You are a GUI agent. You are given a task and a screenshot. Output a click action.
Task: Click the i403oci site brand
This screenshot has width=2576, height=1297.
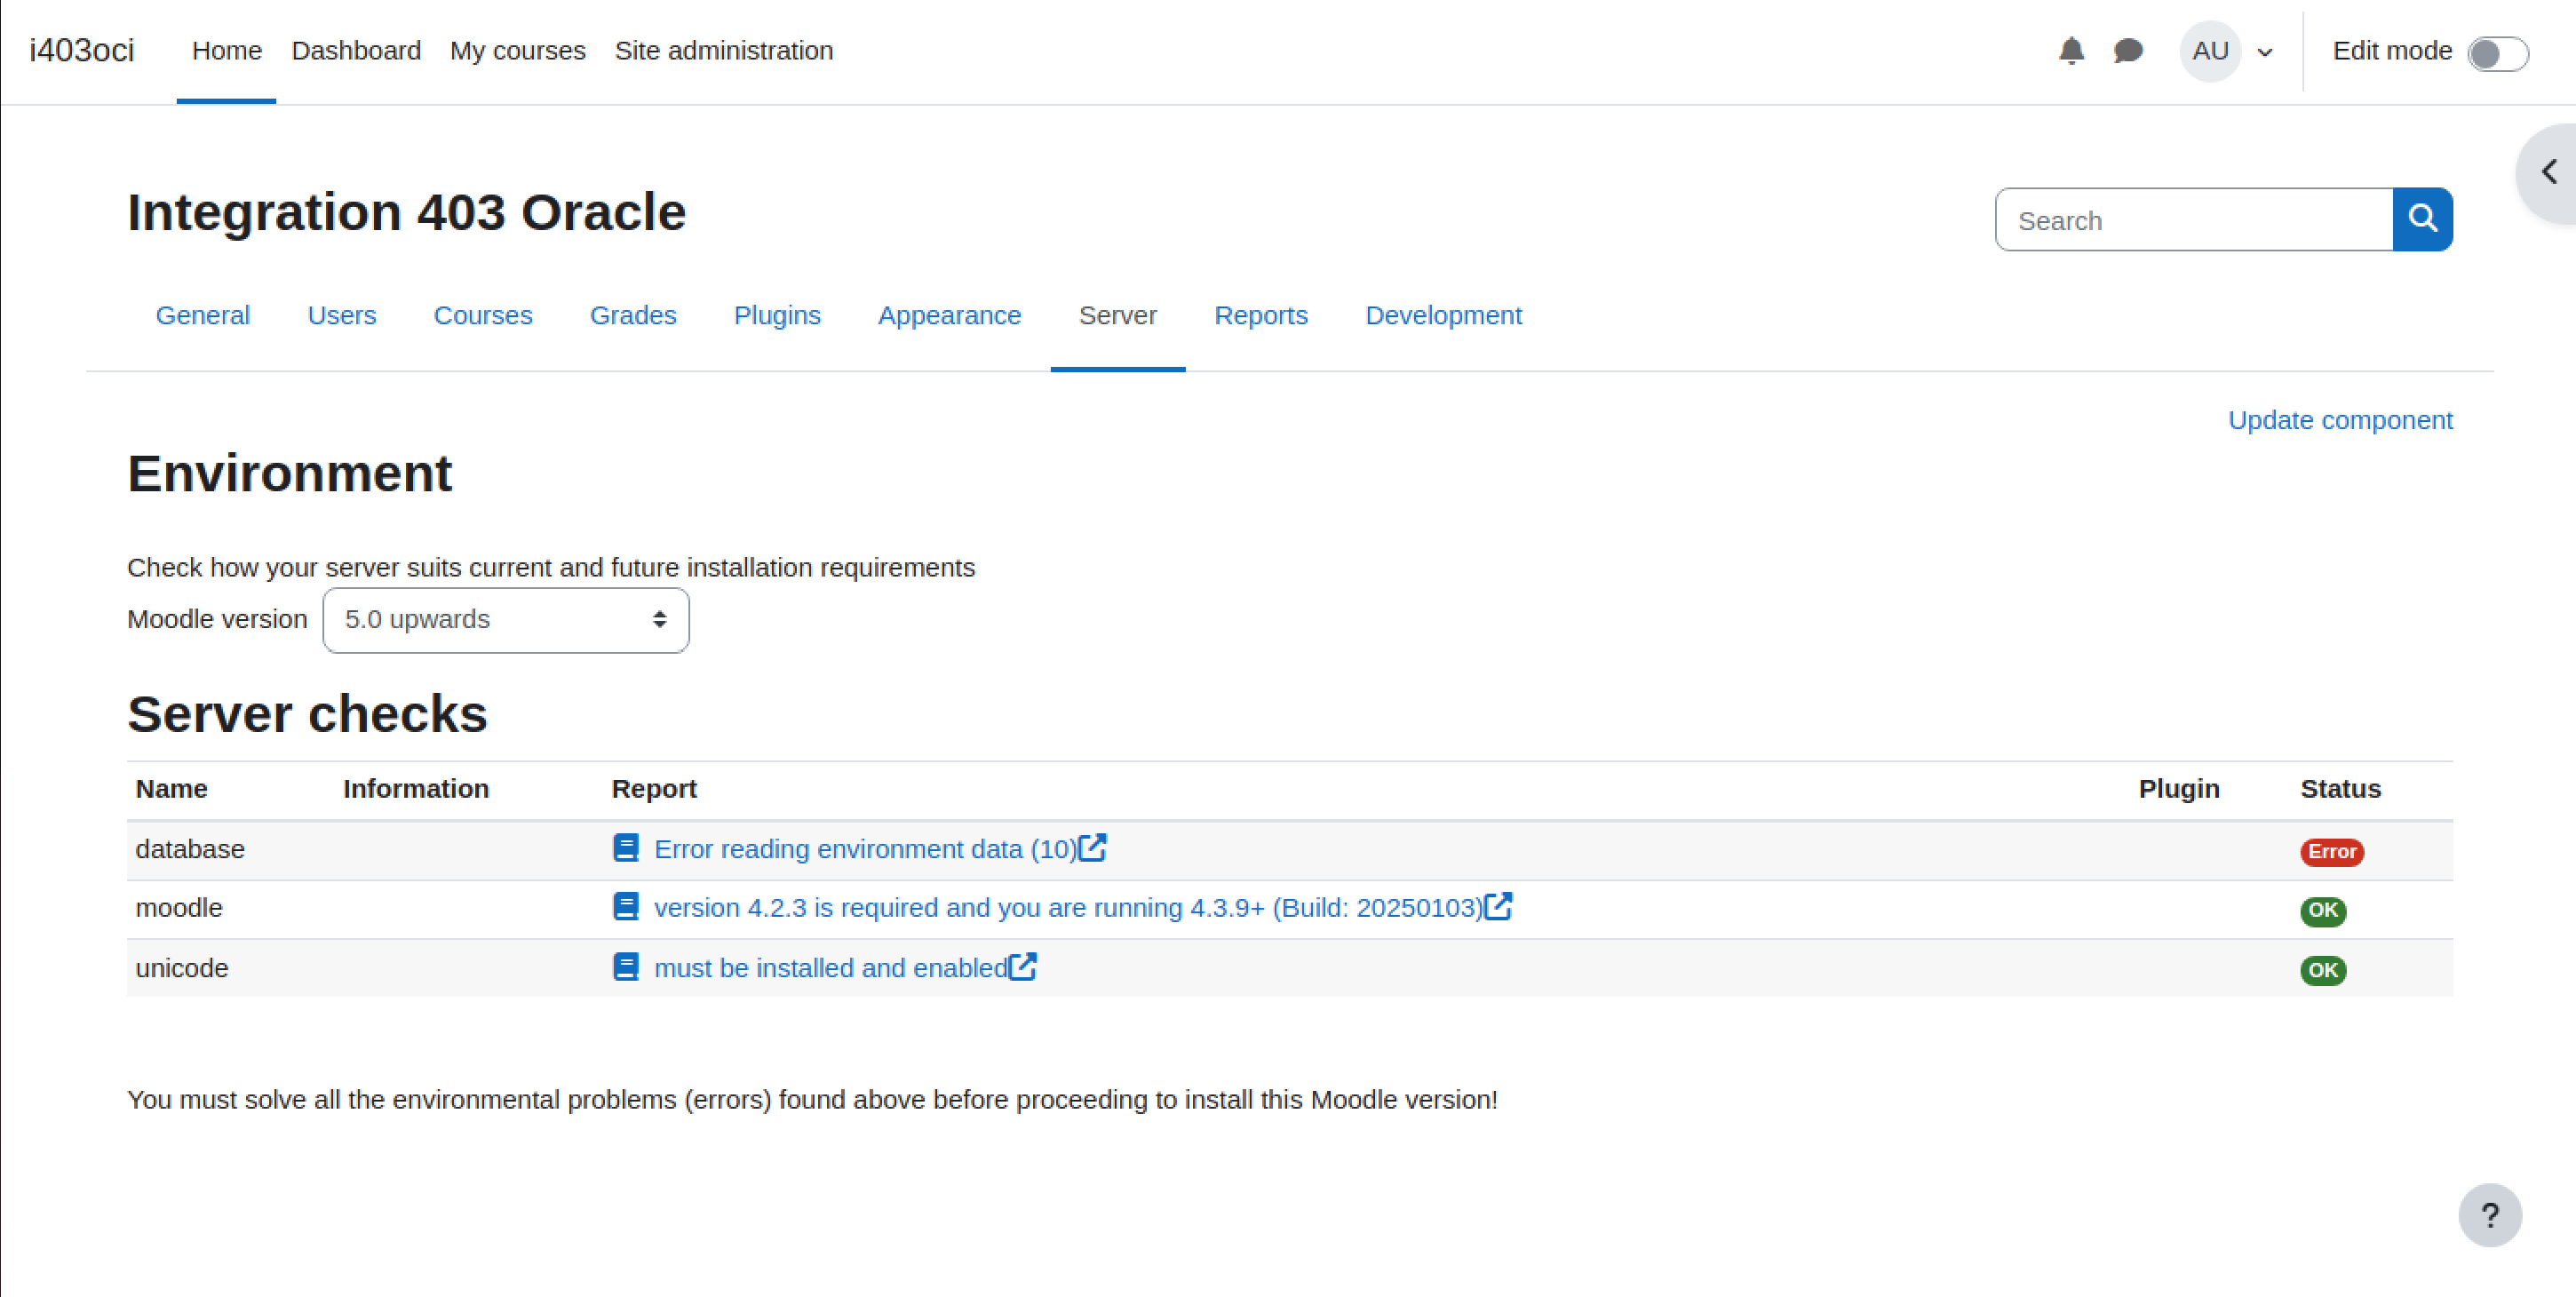82,50
